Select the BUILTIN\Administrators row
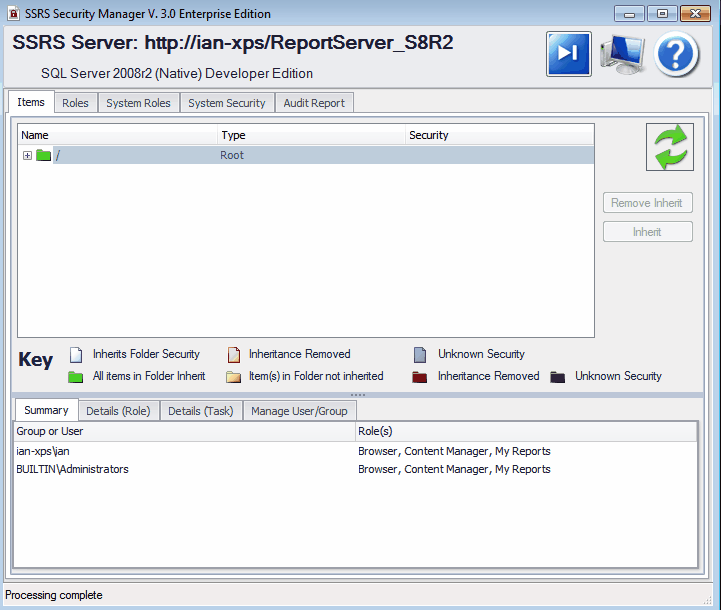The height and width of the screenshot is (610, 721). coord(355,469)
